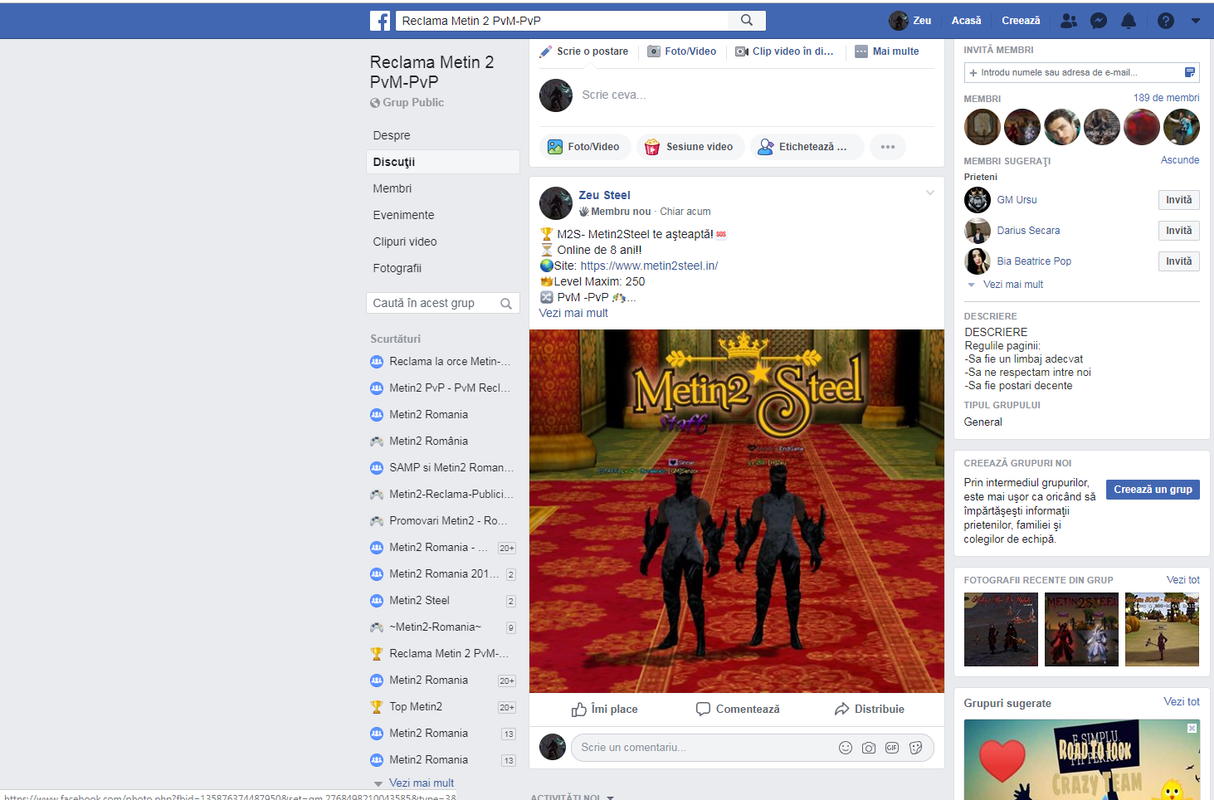
Task: Open account menu dropdown arrow
Action: 1196,21
